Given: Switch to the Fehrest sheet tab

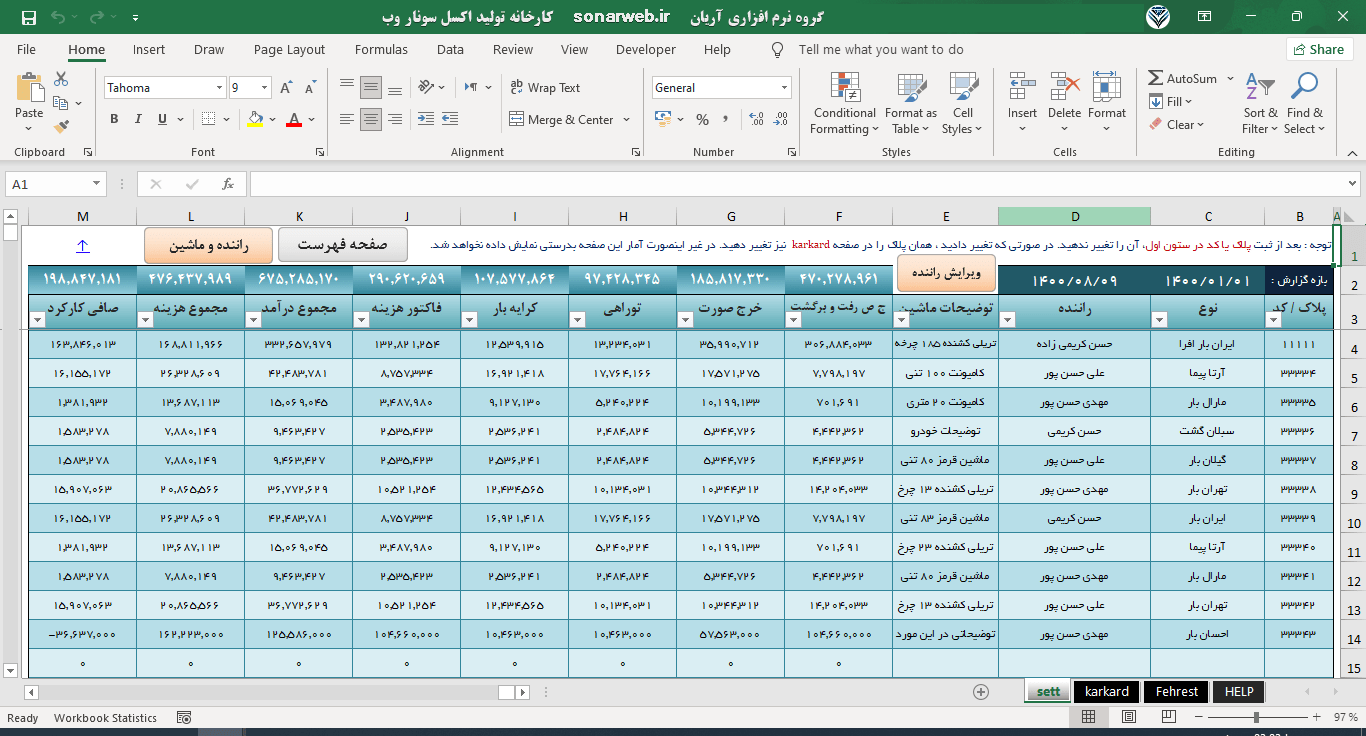Looking at the screenshot, I should pos(1177,691).
